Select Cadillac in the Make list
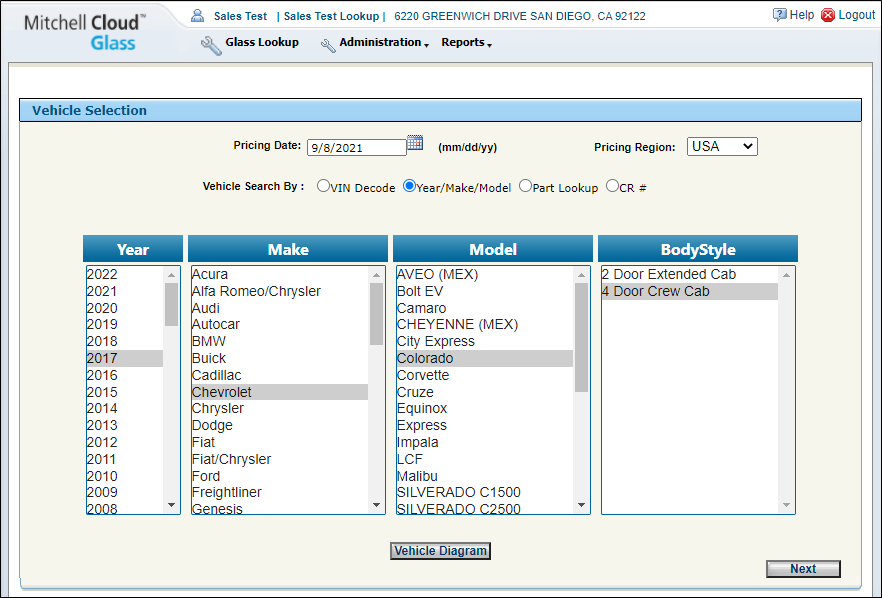The height and width of the screenshot is (598, 882). coord(280,375)
